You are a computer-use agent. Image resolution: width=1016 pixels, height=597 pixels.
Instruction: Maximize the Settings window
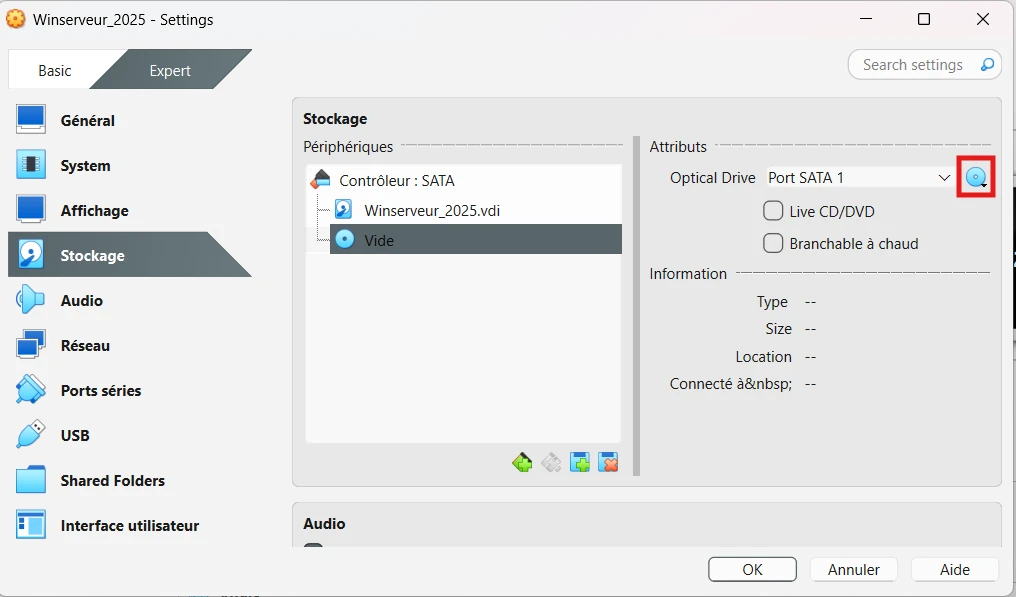tap(925, 19)
